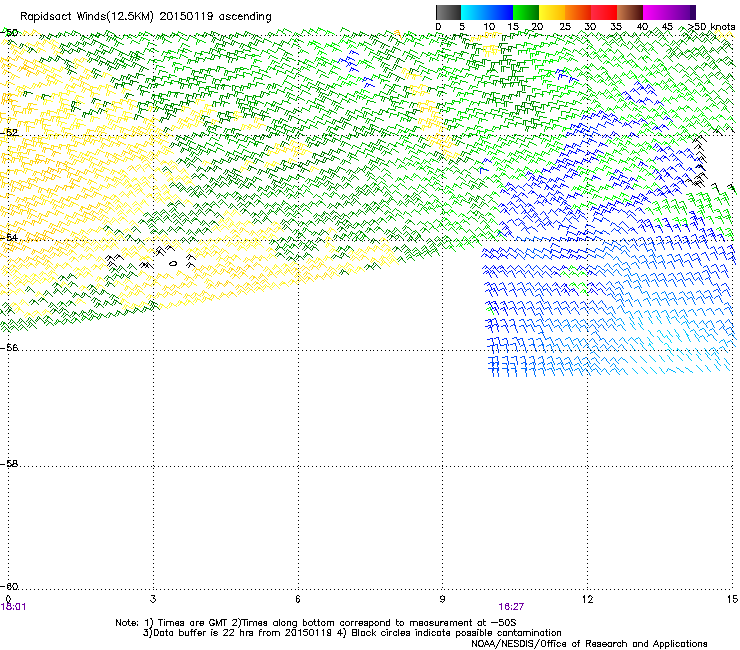Click the brown 35-40 knots color segment

pos(630,12)
